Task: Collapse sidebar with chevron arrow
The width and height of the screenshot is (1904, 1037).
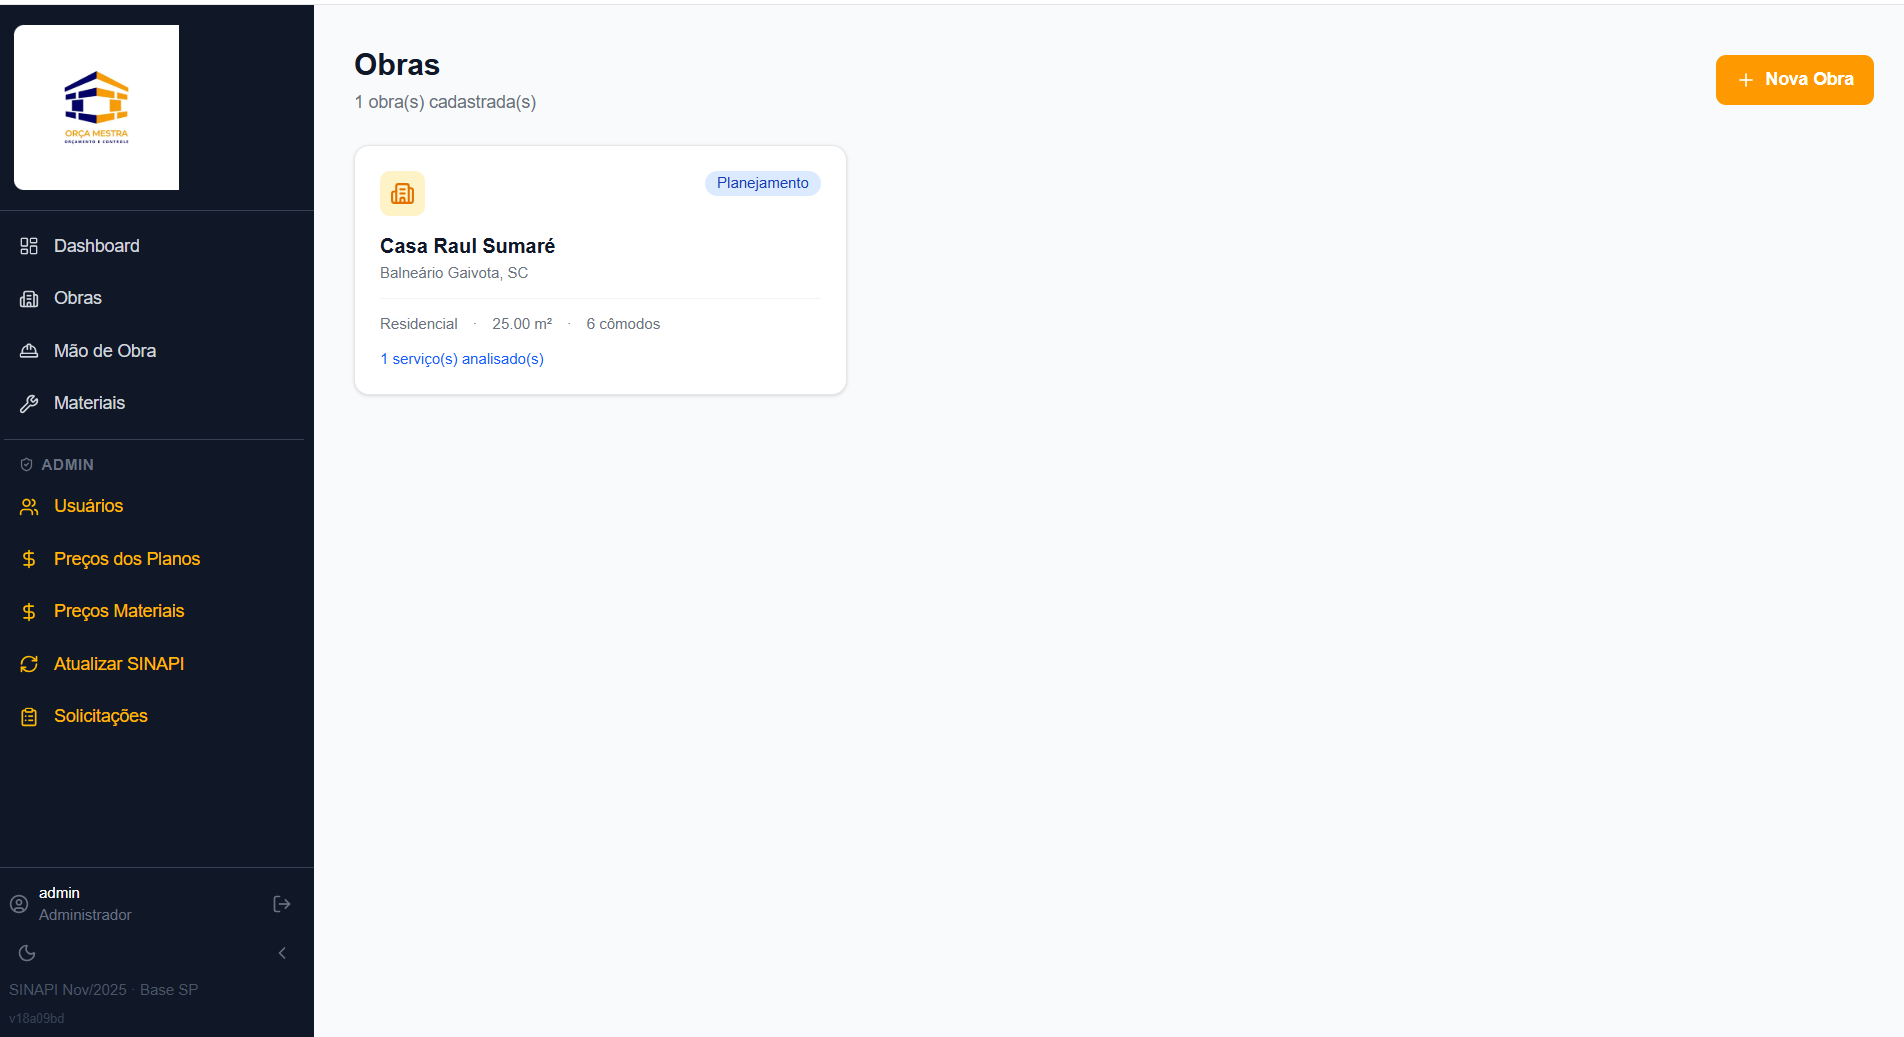Action: 282,953
